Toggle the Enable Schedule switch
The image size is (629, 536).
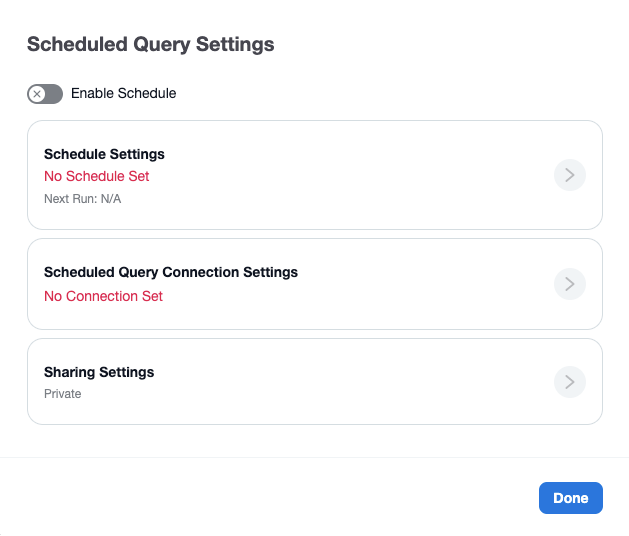45,94
